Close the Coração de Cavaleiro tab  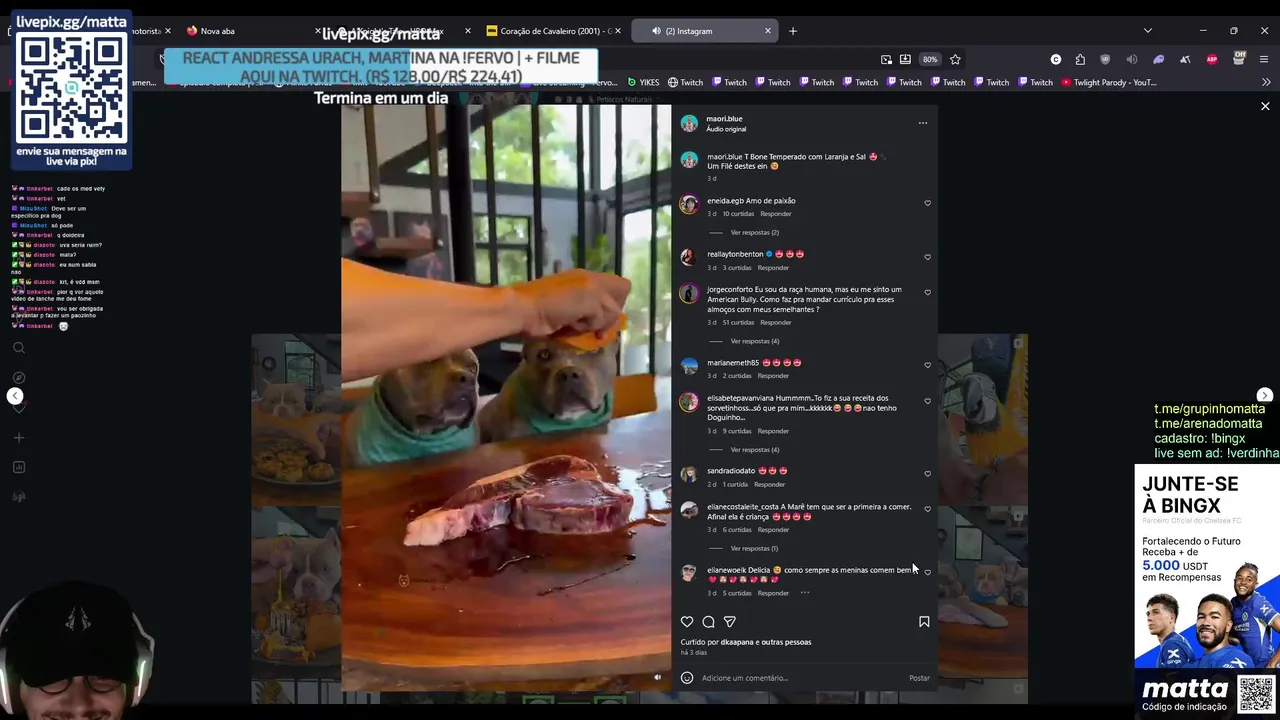pyautogui.click(x=618, y=31)
